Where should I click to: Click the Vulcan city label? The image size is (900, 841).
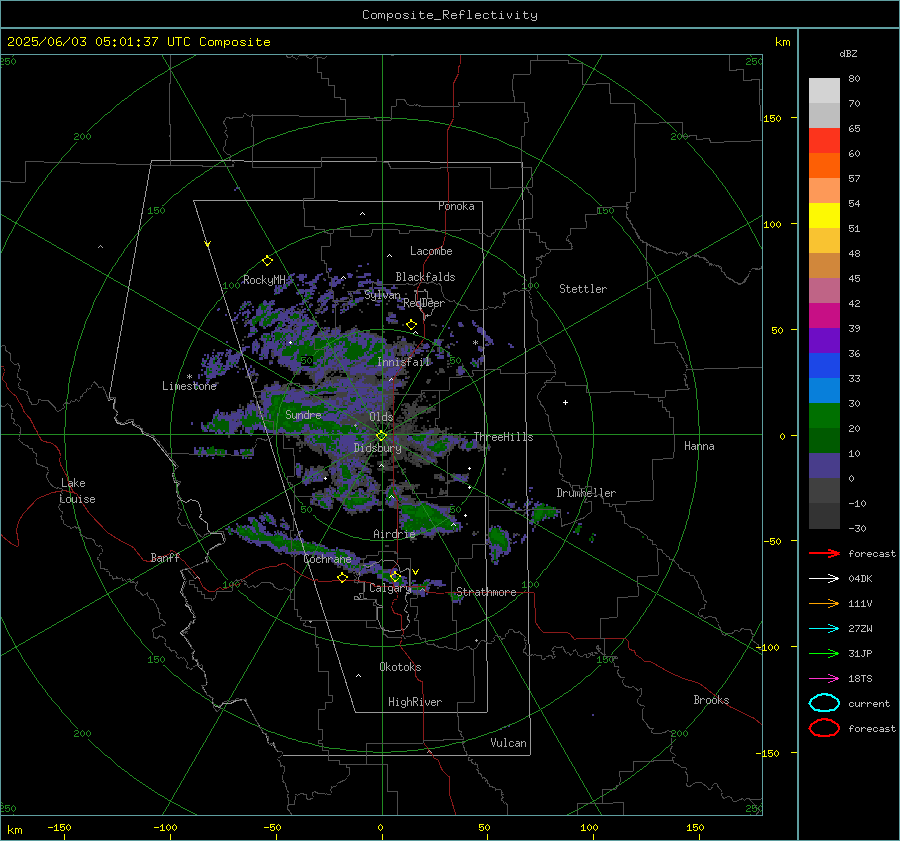click(509, 743)
